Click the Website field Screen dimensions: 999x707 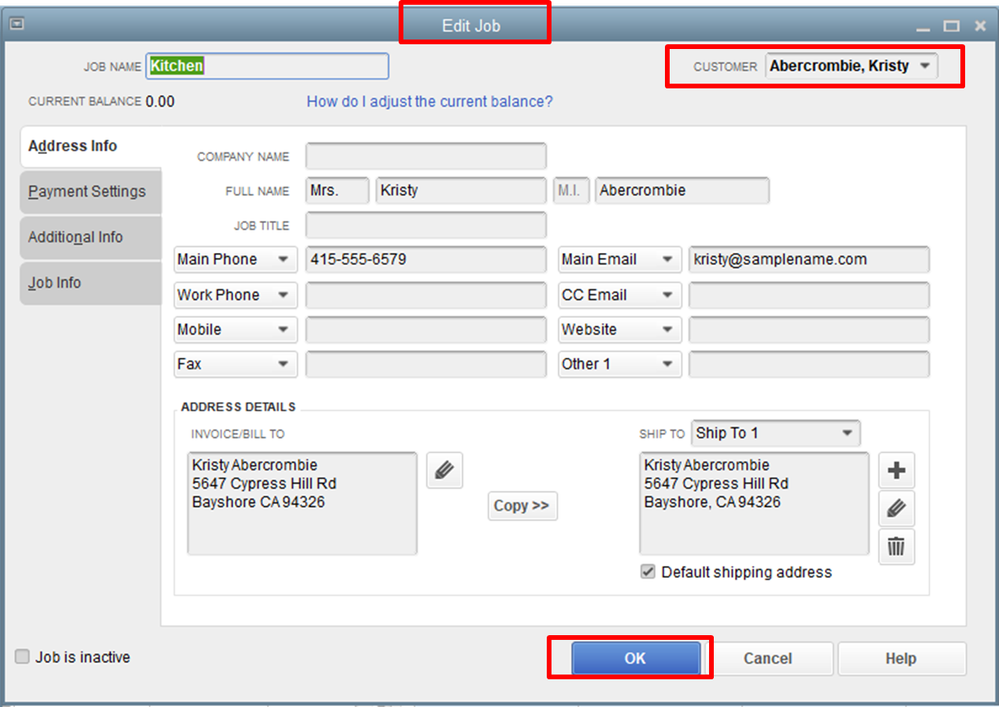coord(809,329)
